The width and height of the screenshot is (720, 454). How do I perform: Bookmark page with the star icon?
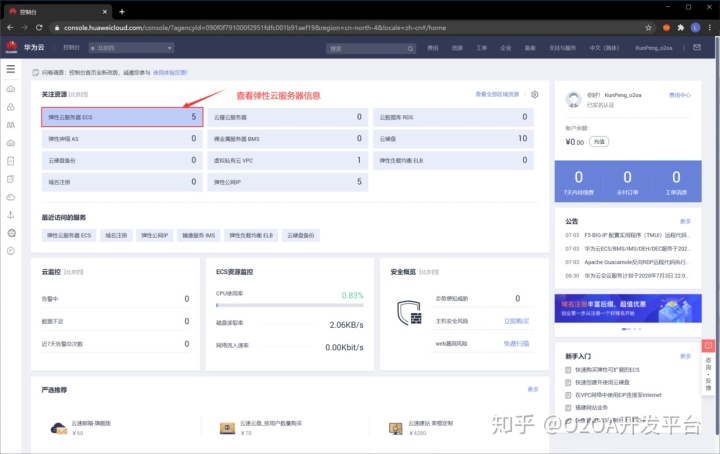point(648,28)
